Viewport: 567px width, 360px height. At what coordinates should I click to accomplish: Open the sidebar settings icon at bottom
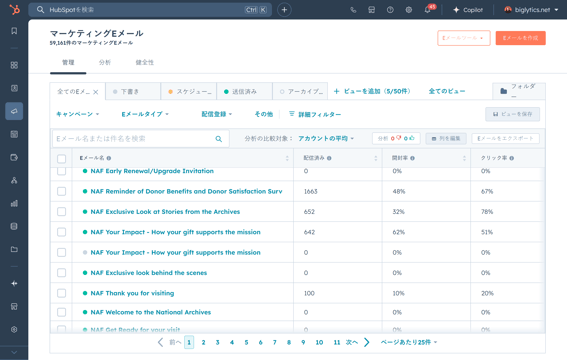click(x=14, y=330)
